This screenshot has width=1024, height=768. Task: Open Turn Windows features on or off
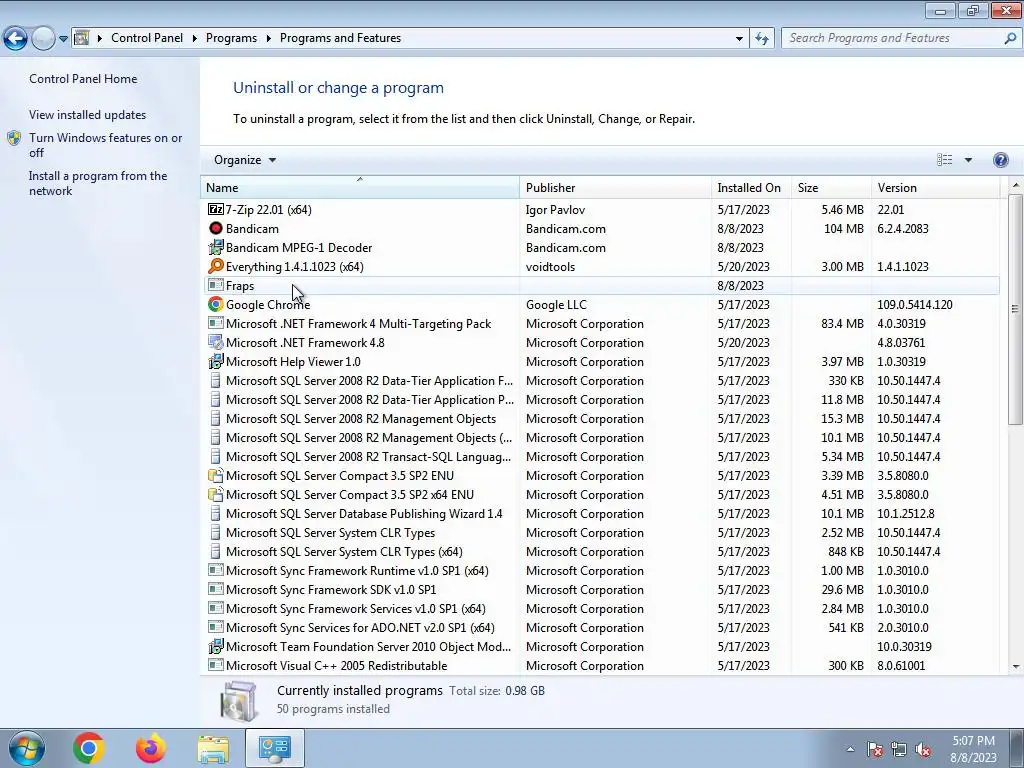coord(105,145)
